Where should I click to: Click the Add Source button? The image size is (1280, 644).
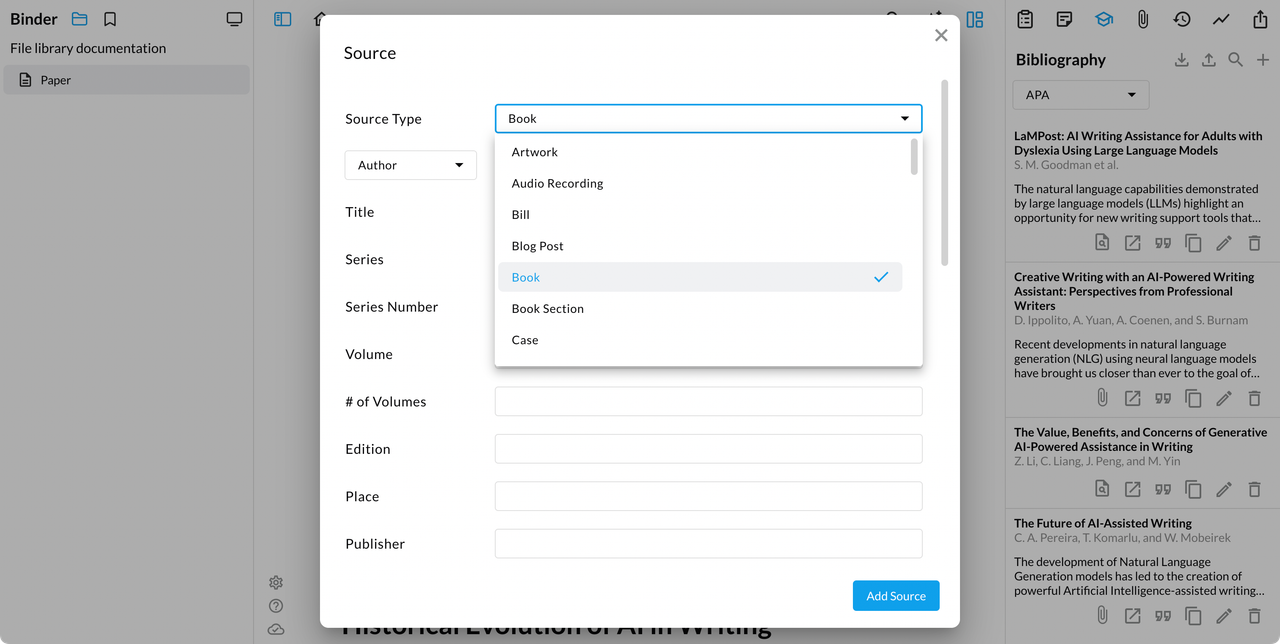(895, 596)
